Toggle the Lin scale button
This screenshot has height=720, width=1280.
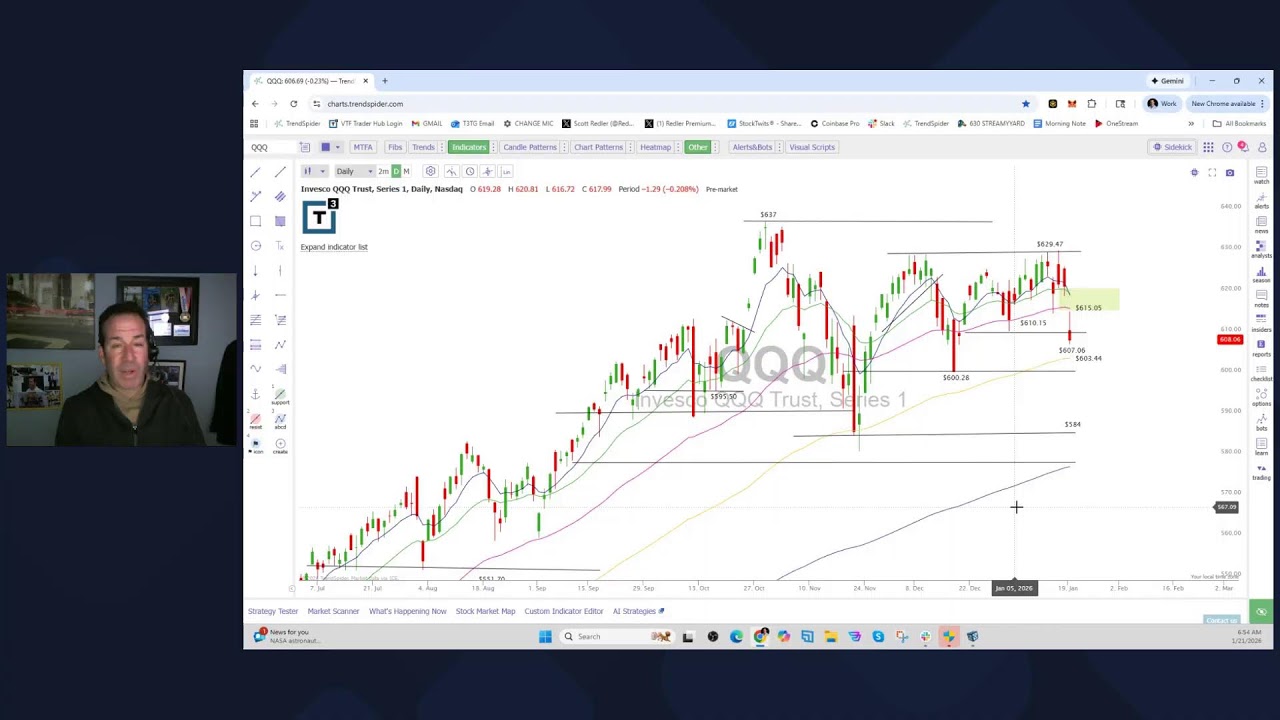pyautogui.click(x=507, y=171)
